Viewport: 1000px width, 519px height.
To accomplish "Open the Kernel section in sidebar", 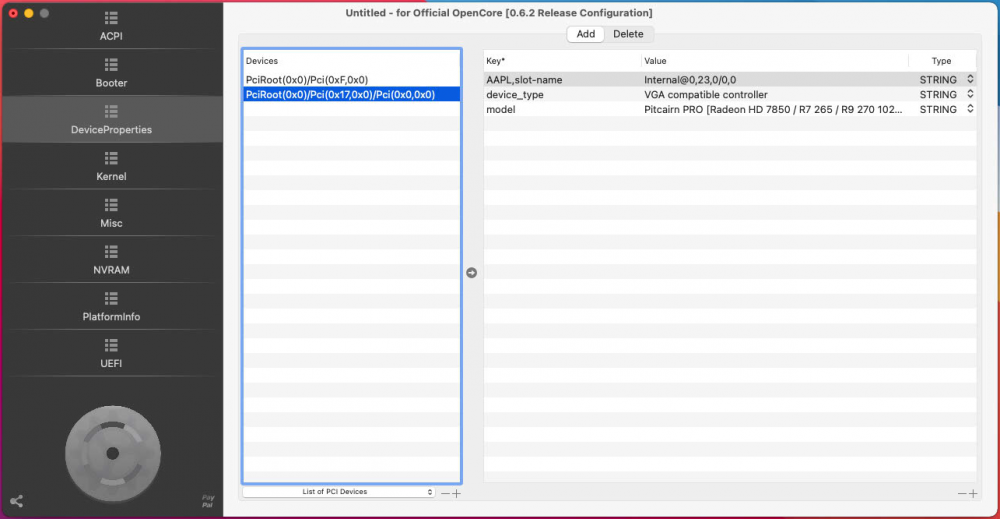I will [111, 166].
